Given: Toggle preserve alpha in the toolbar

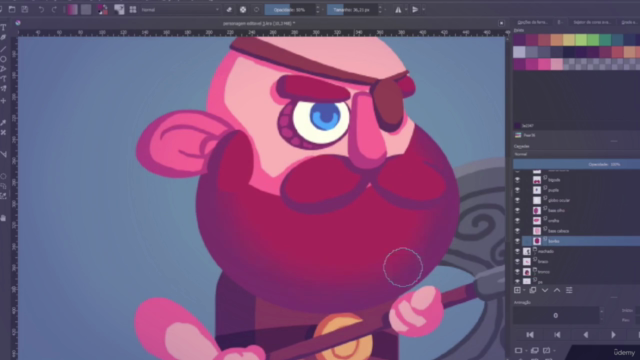Looking at the screenshot, I should pyautogui.click(x=243, y=9).
